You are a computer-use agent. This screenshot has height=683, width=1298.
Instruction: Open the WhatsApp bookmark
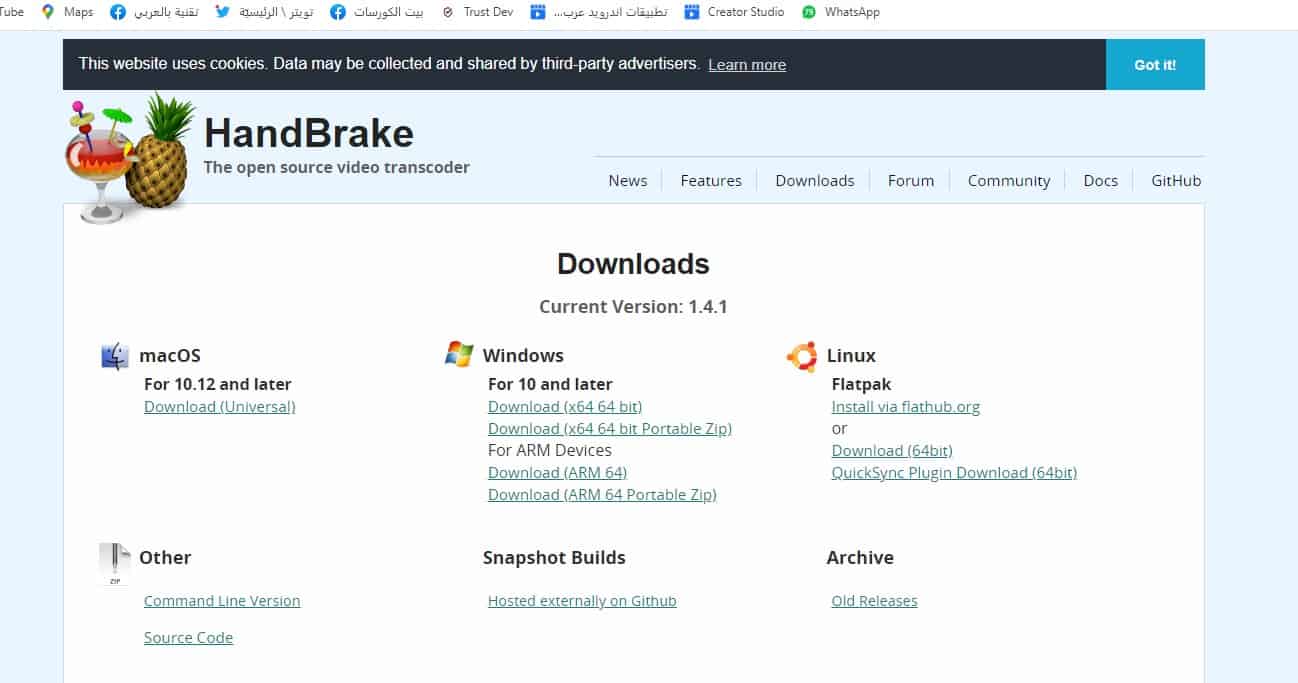click(841, 12)
